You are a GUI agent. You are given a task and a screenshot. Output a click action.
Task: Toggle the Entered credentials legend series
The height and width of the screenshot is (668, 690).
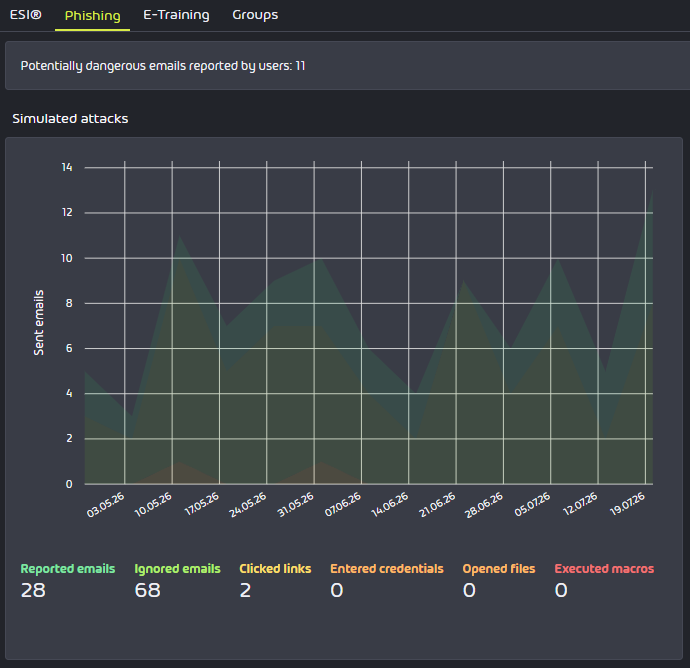coord(387,569)
